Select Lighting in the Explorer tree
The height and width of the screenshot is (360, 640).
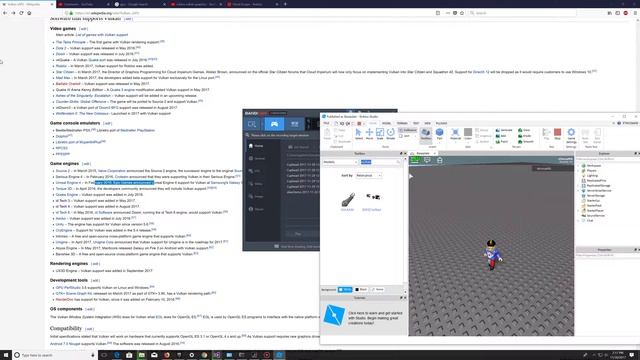[592, 176]
